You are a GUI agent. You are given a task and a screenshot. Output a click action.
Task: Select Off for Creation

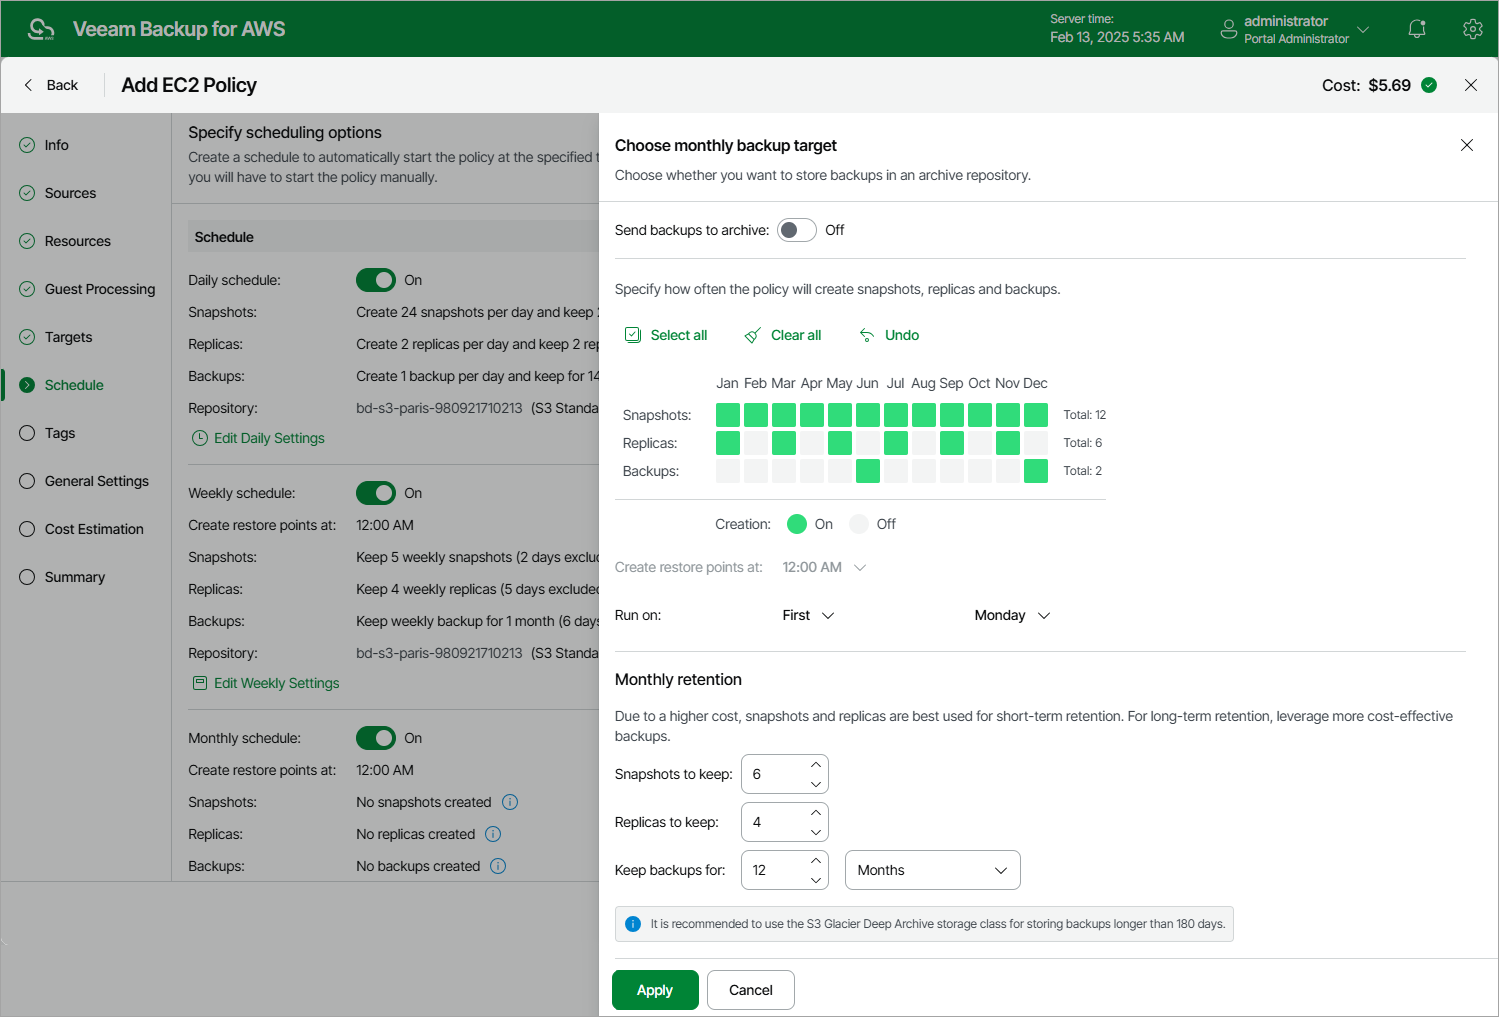(x=858, y=523)
